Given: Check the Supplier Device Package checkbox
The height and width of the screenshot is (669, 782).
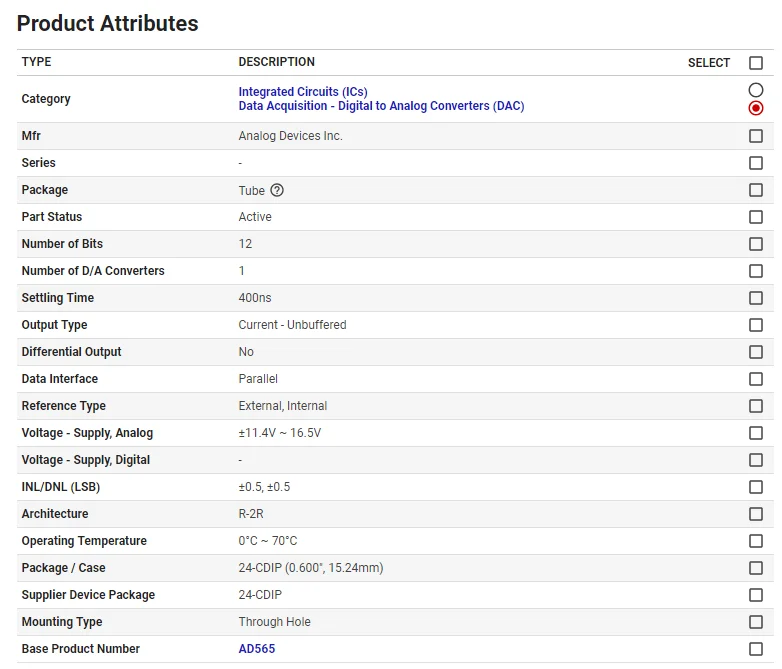Looking at the screenshot, I should 756,595.
